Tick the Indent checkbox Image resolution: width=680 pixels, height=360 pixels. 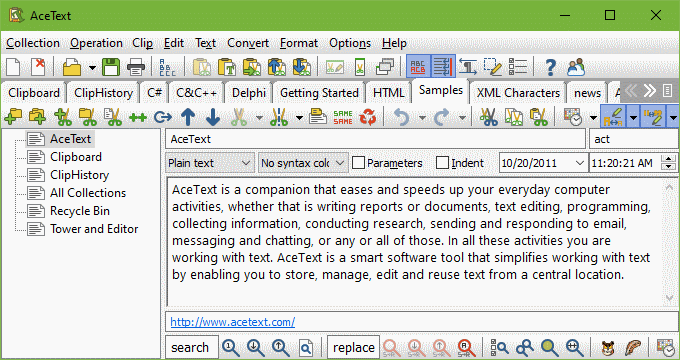point(442,163)
